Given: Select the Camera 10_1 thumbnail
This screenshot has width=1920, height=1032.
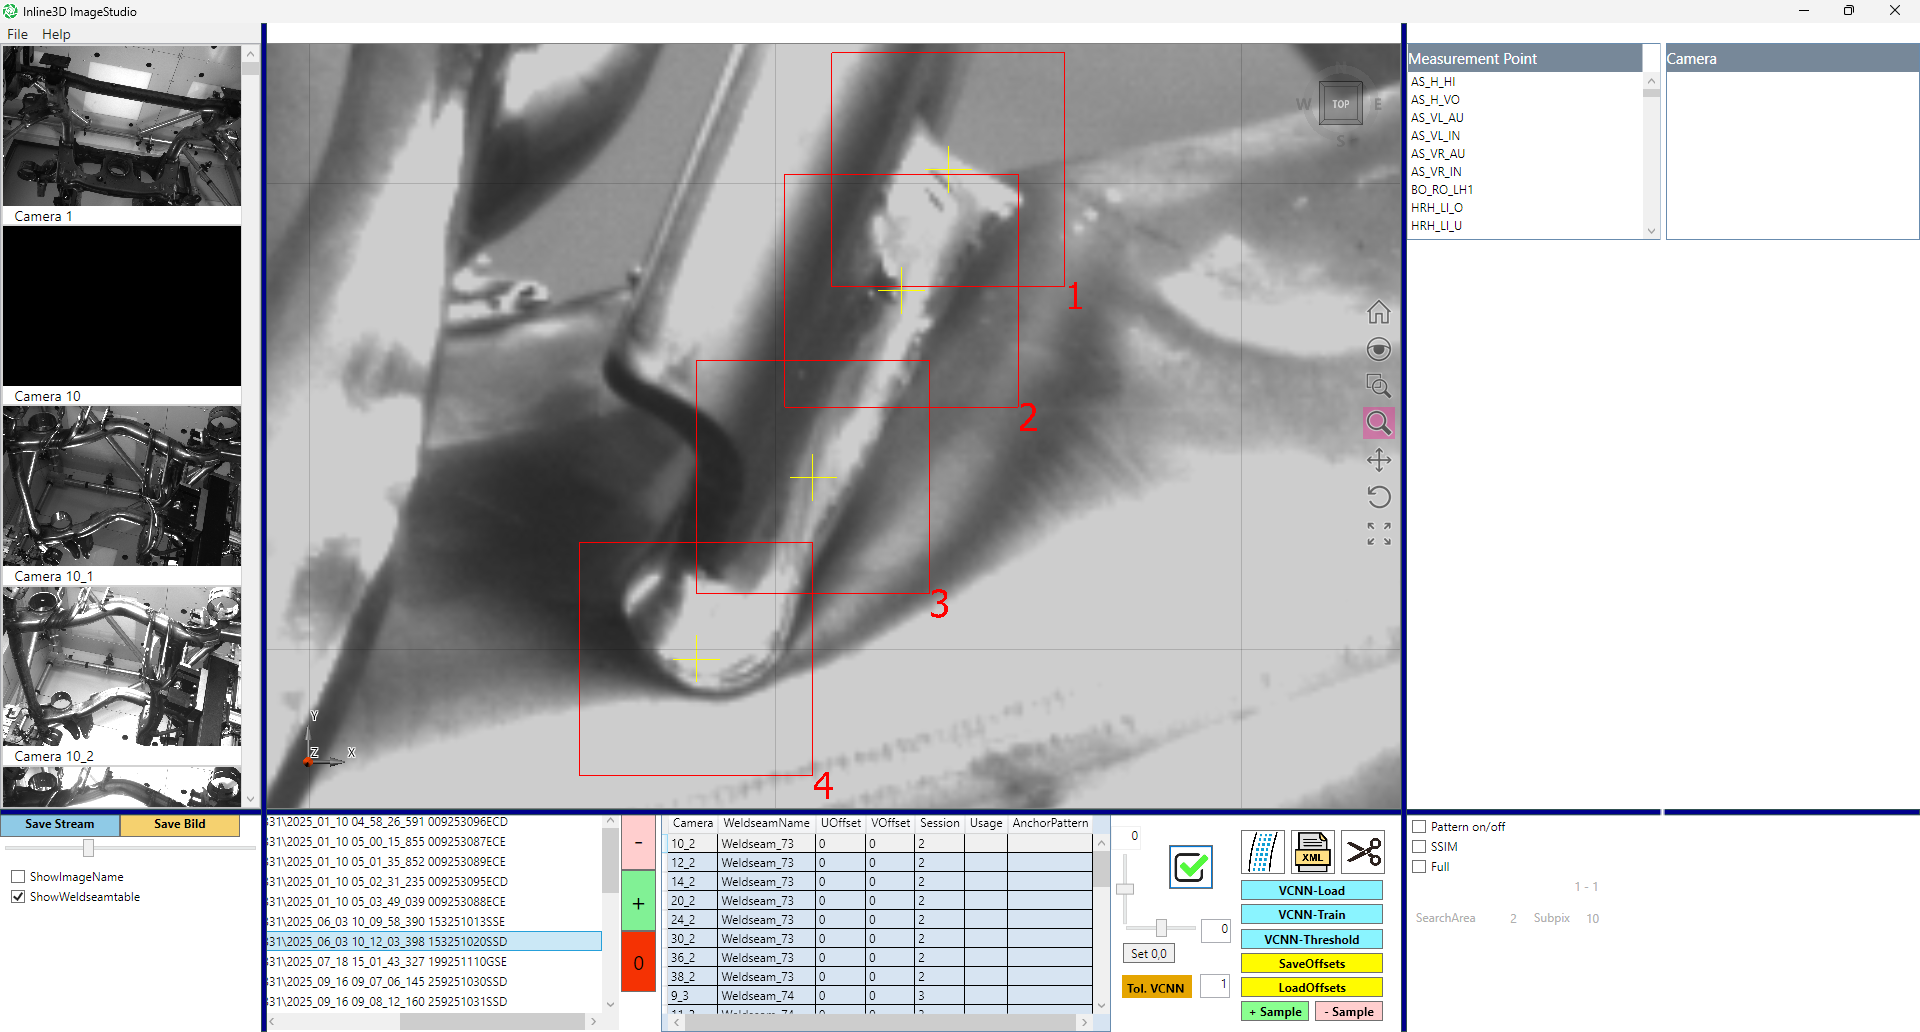Looking at the screenshot, I should pyautogui.click(x=122, y=486).
